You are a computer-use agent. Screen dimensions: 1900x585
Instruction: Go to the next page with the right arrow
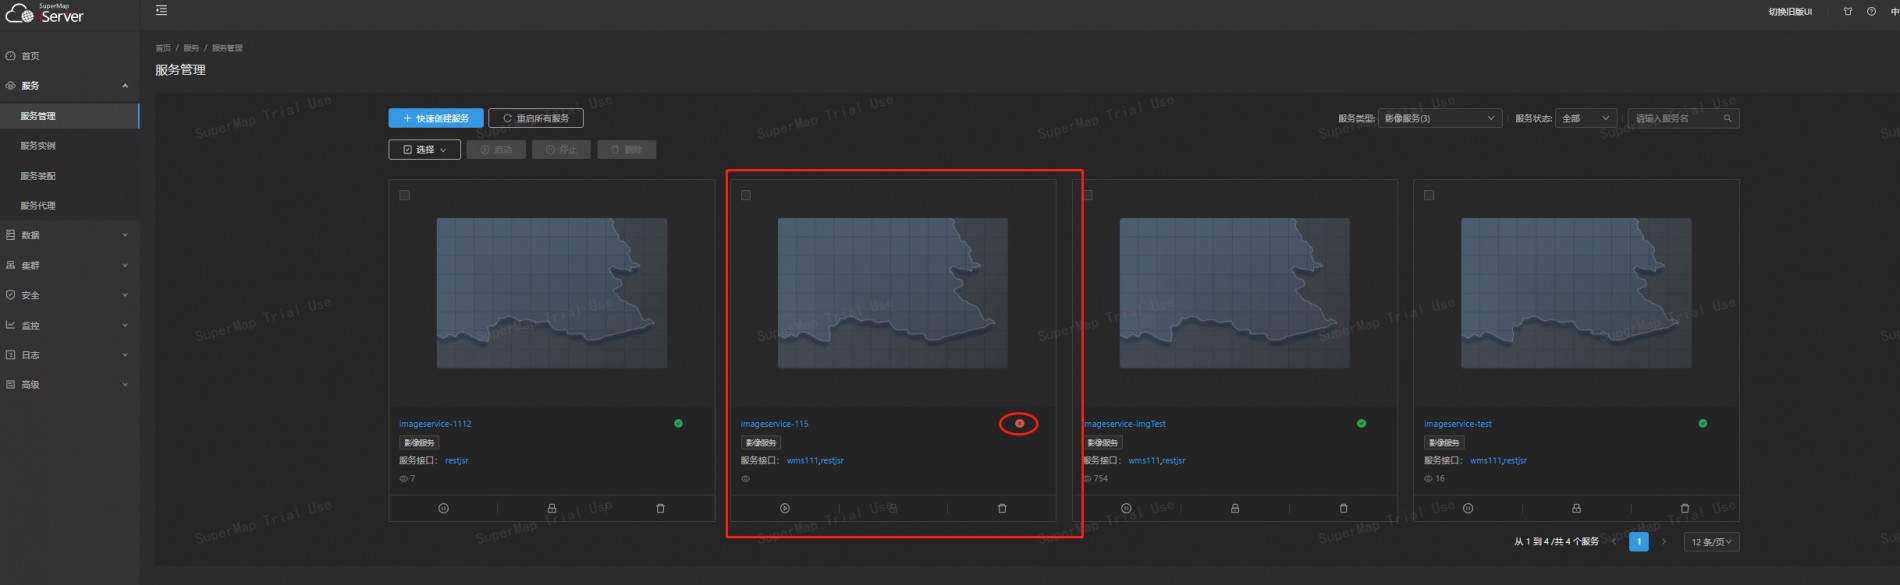(1664, 541)
